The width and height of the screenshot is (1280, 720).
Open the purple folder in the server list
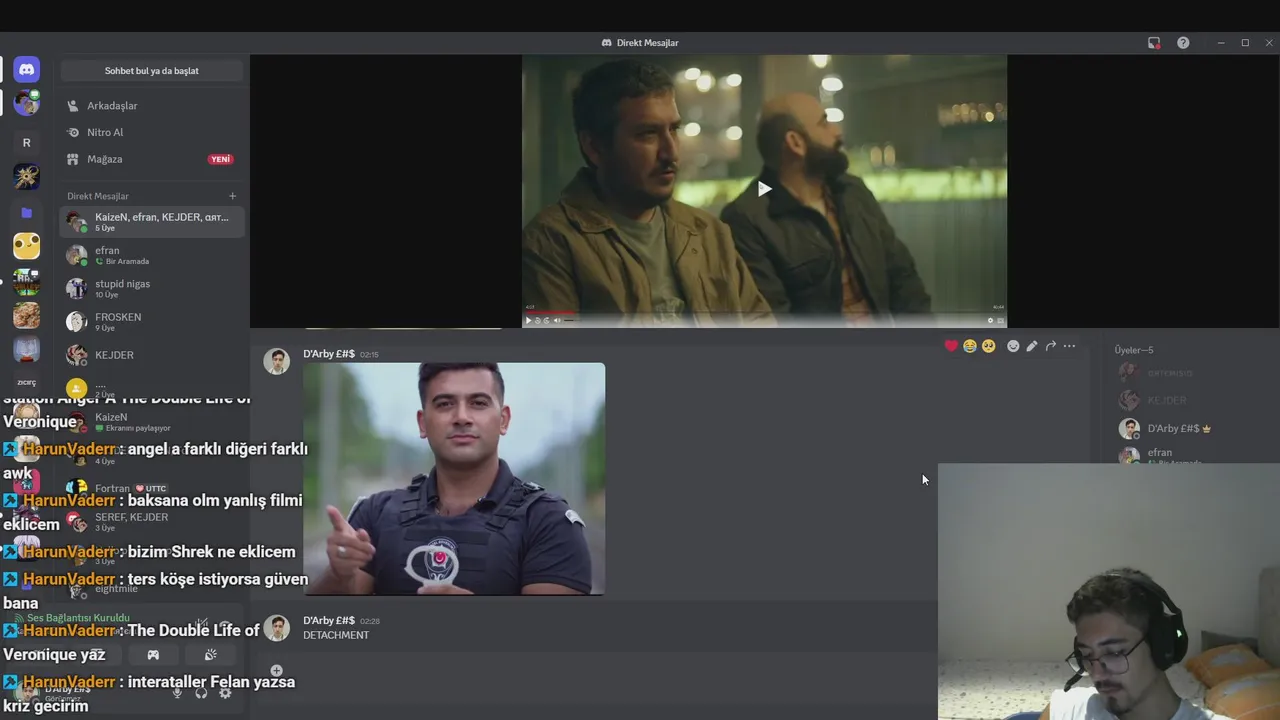(x=27, y=213)
